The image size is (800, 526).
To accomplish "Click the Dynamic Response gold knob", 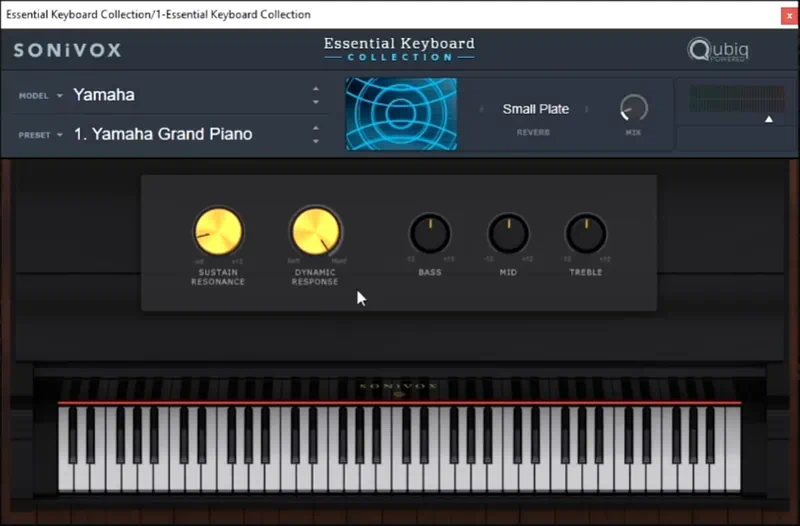I will (316, 231).
